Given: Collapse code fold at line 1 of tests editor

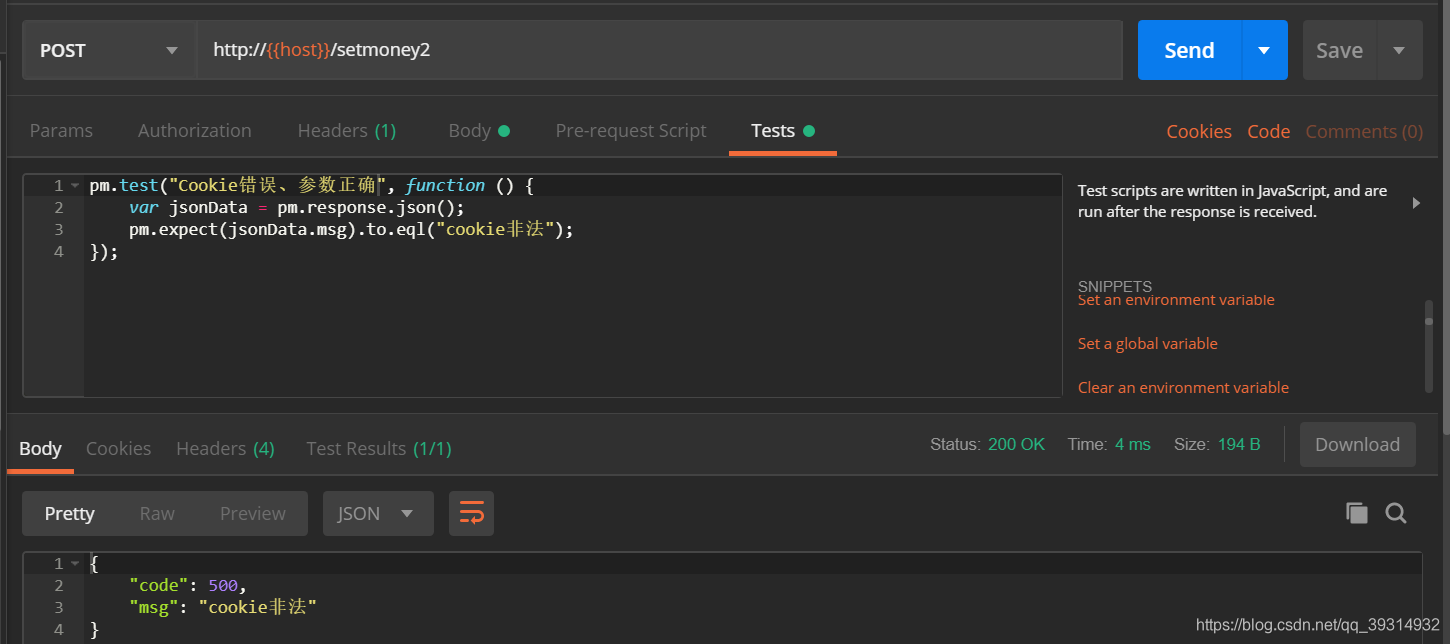Looking at the screenshot, I should pos(74,186).
